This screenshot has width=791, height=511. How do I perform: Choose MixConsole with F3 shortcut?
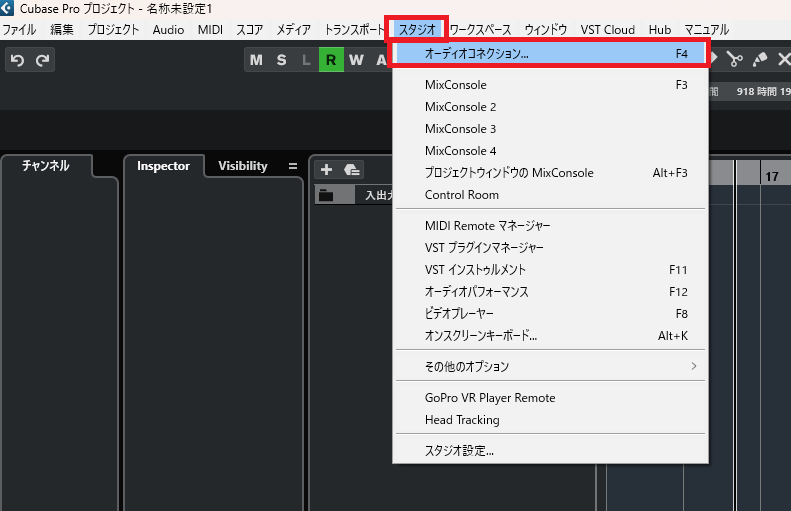(x=550, y=85)
